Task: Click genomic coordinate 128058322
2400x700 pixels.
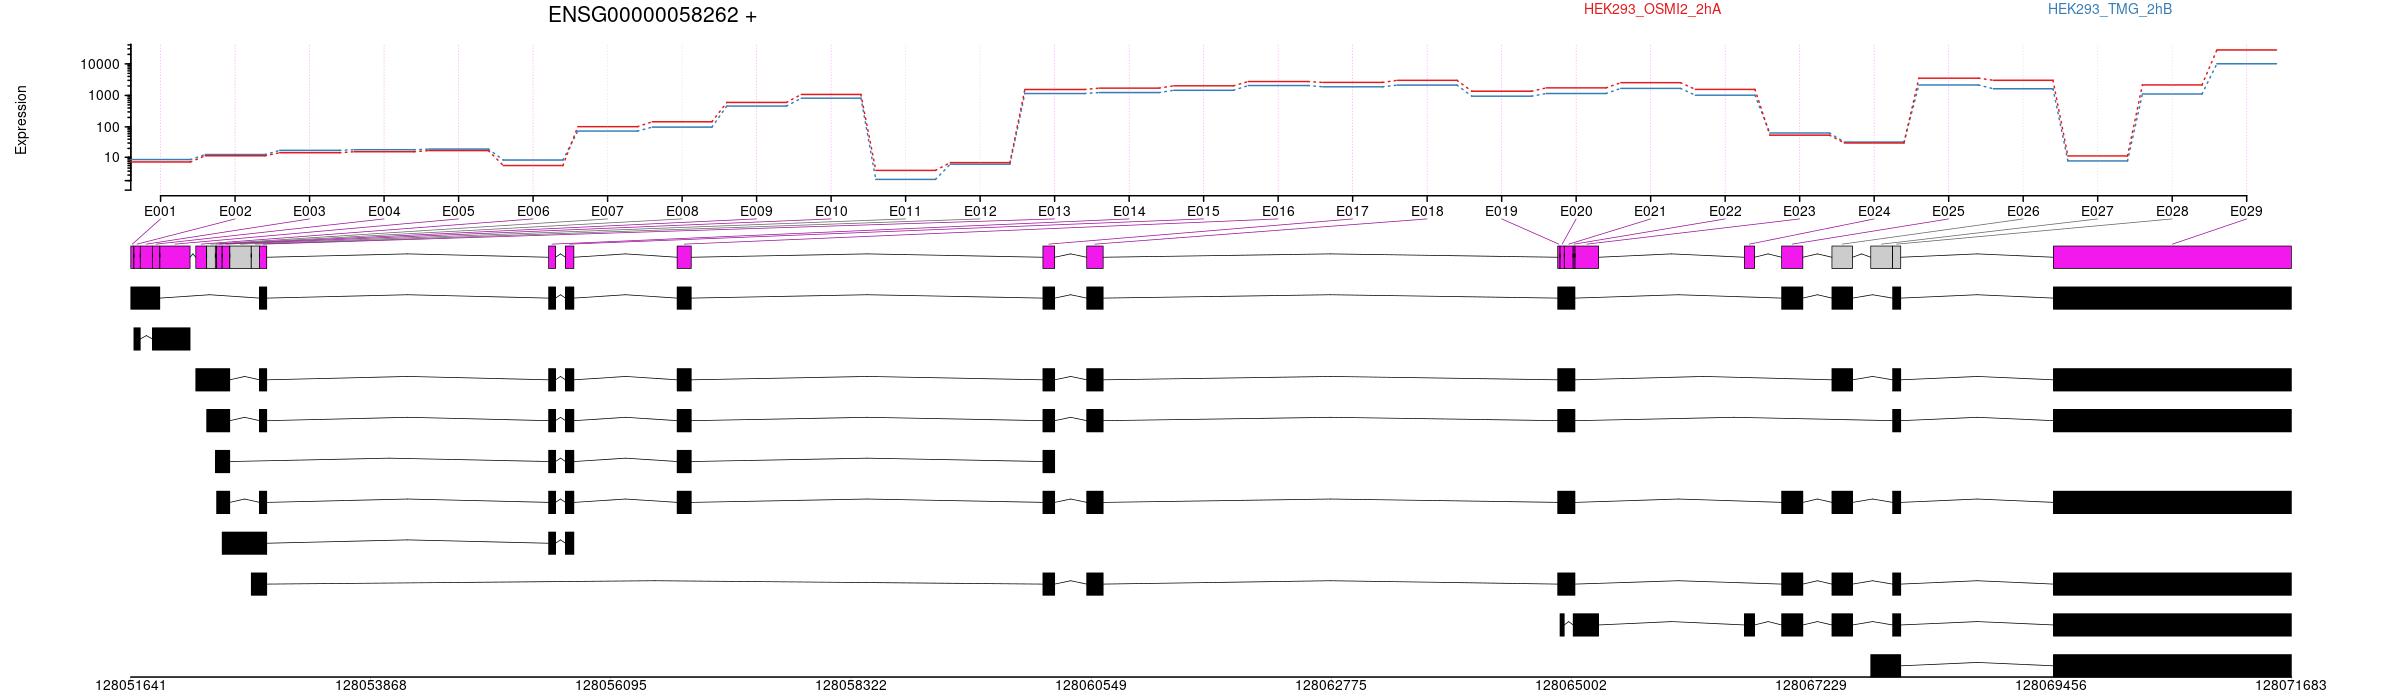Action: (x=851, y=686)
